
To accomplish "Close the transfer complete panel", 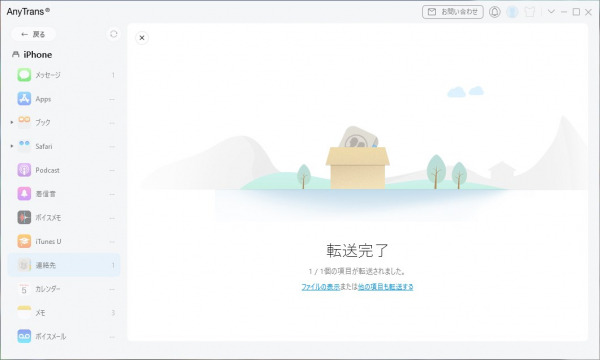I will (x=142, y=38).
